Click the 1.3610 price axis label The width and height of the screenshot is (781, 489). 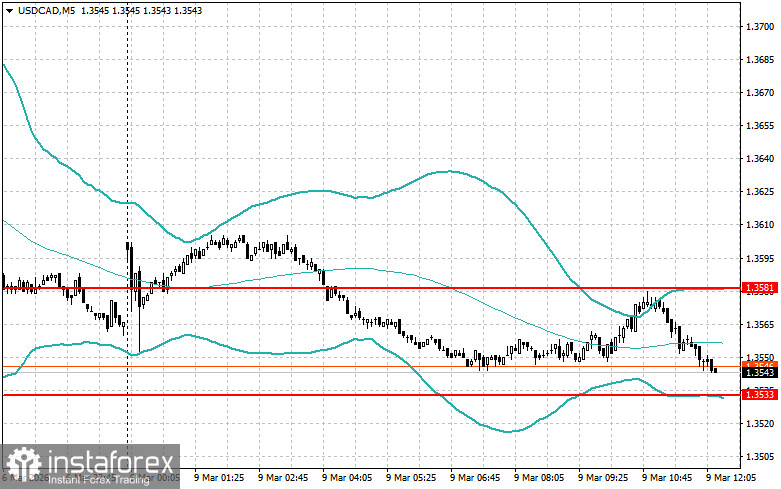point(760,225)
